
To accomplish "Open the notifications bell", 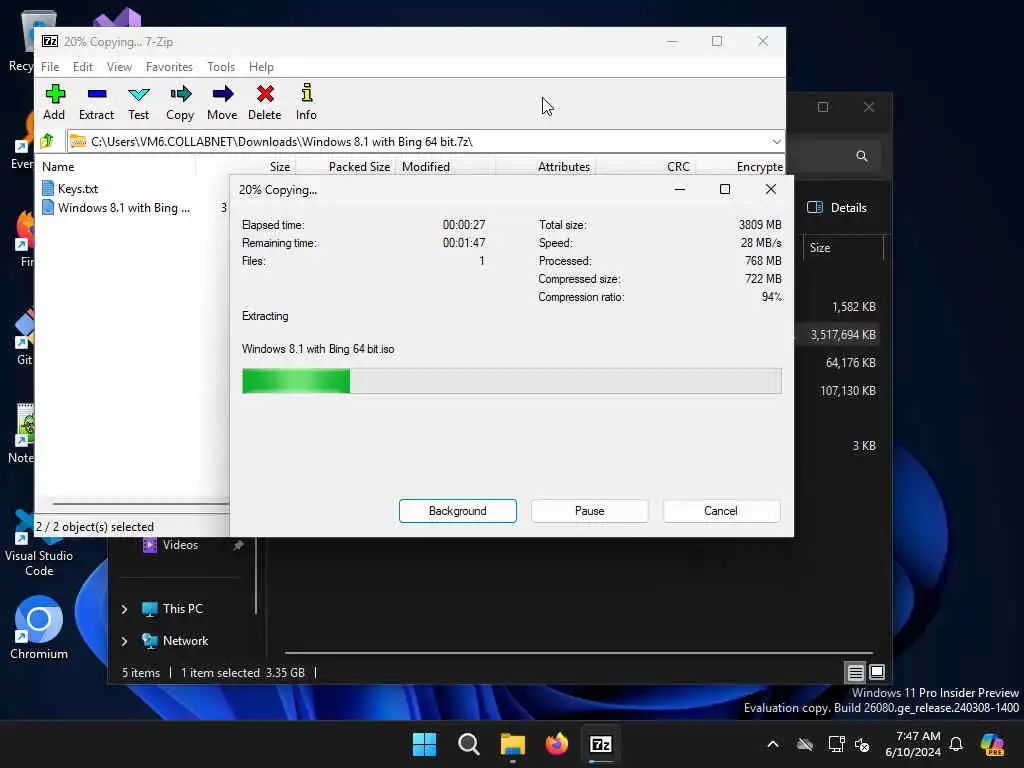I will [956, 744].
